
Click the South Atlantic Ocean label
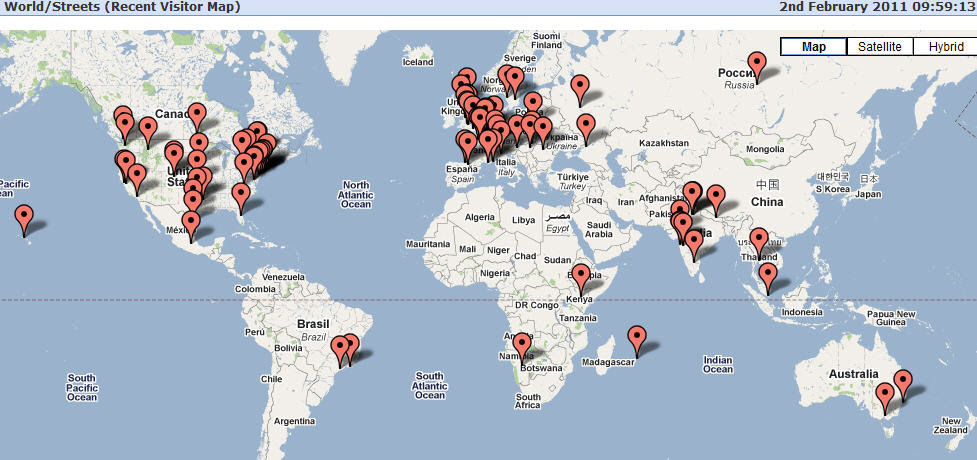pyautogui.click(x=430, y=385)
